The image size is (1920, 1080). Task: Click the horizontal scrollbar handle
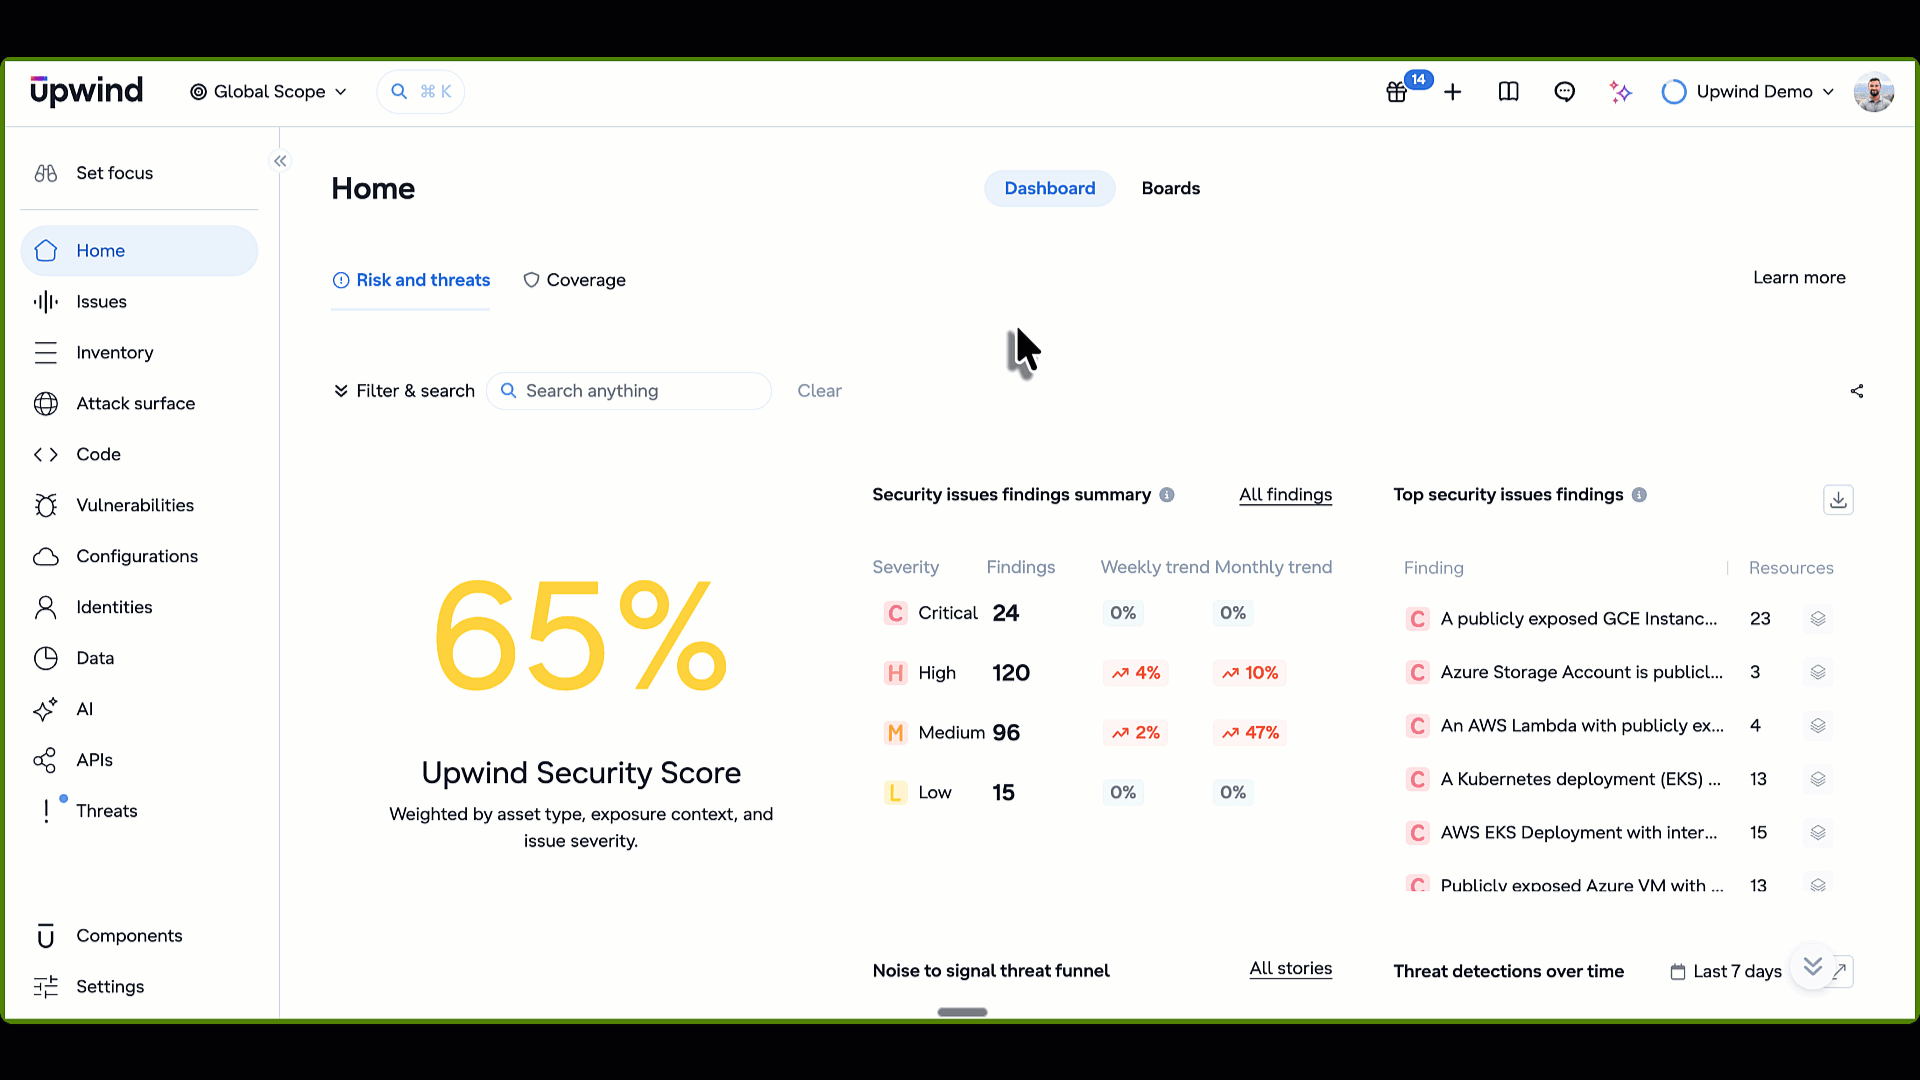click(962, 1012)
